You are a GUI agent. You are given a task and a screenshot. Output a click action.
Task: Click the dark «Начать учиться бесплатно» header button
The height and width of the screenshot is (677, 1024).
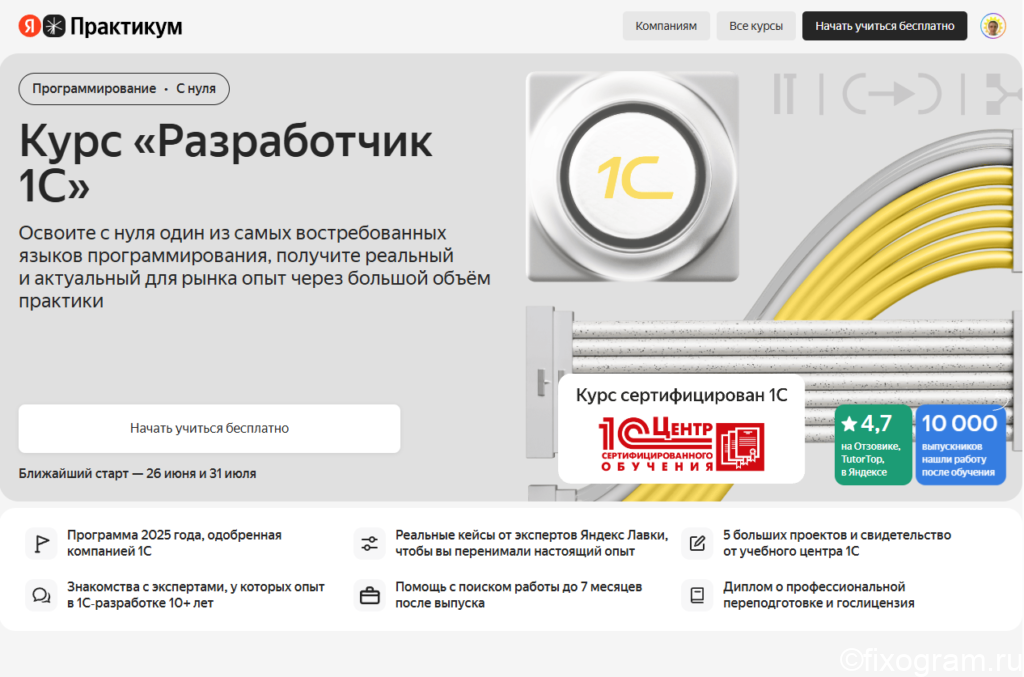click(x=884, y=26)
